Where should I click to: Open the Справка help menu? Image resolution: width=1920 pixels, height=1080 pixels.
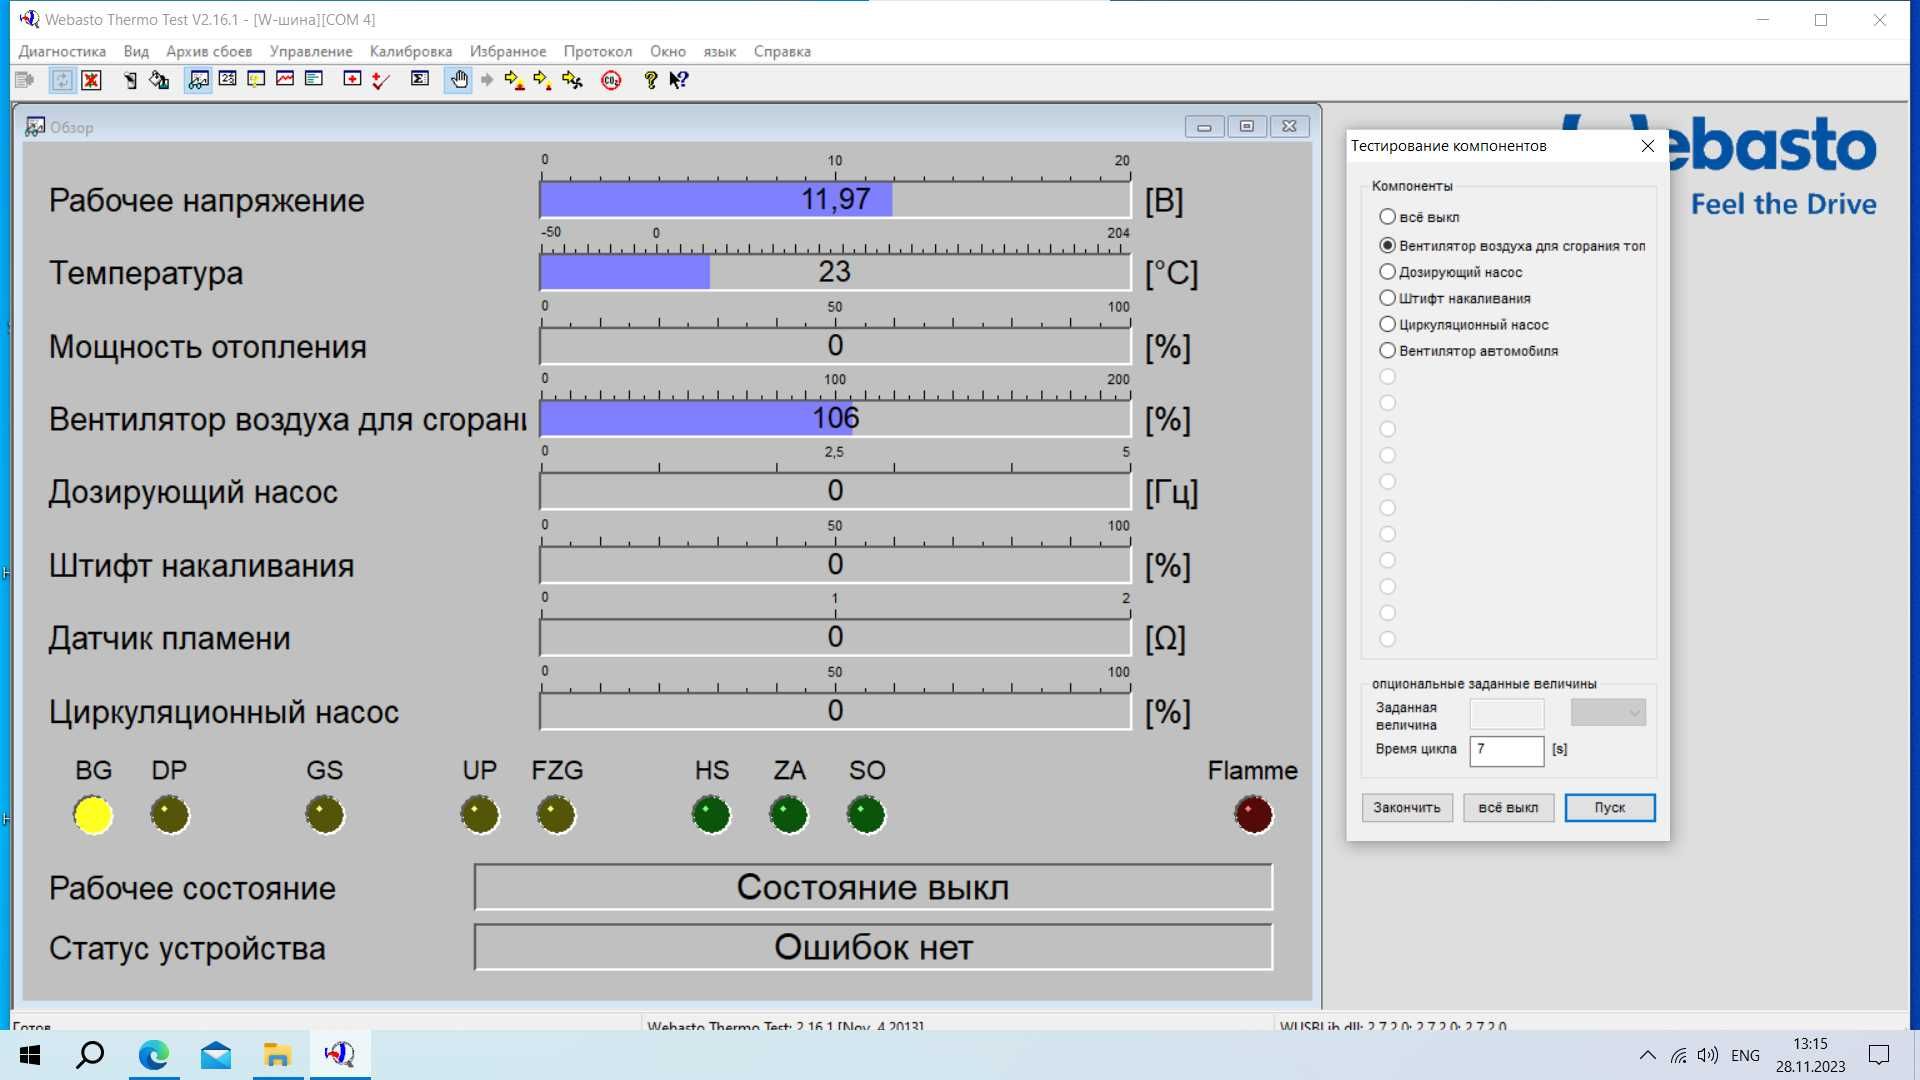782,51
